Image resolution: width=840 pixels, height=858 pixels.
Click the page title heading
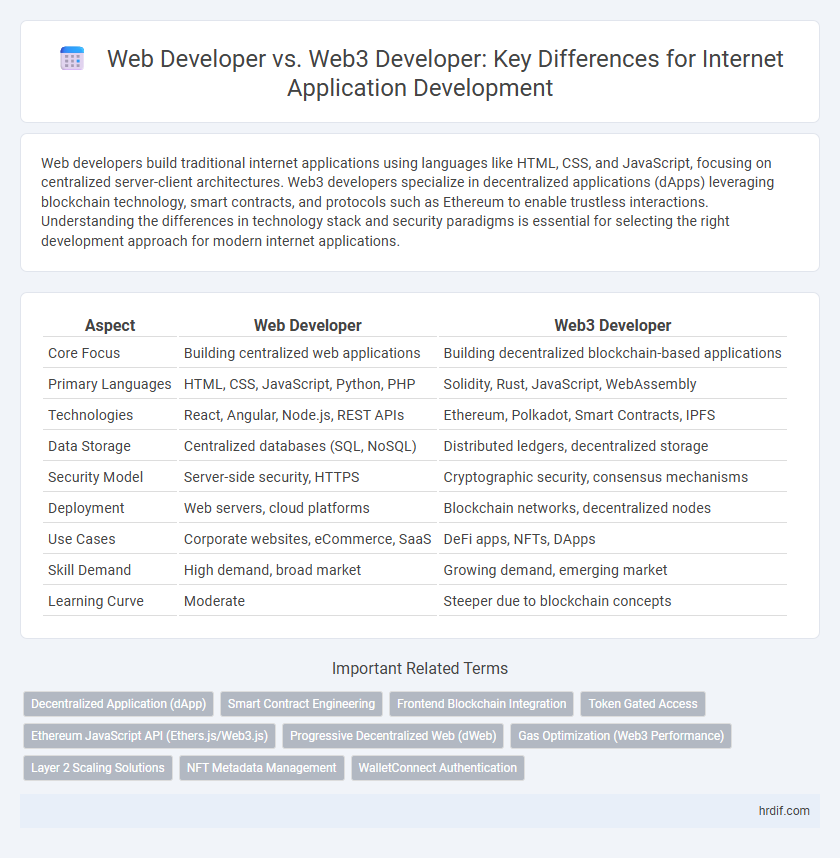[x=445, y=73]
